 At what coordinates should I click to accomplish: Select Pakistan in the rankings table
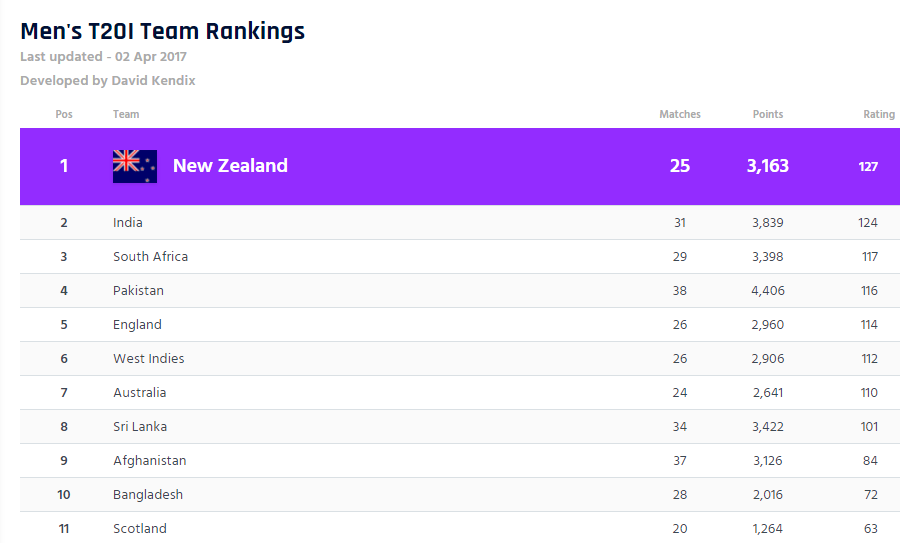138,291
